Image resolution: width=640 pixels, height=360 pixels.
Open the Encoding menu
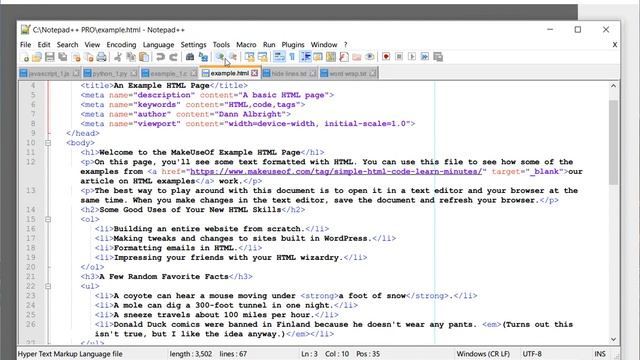click(x=121, y=45)
